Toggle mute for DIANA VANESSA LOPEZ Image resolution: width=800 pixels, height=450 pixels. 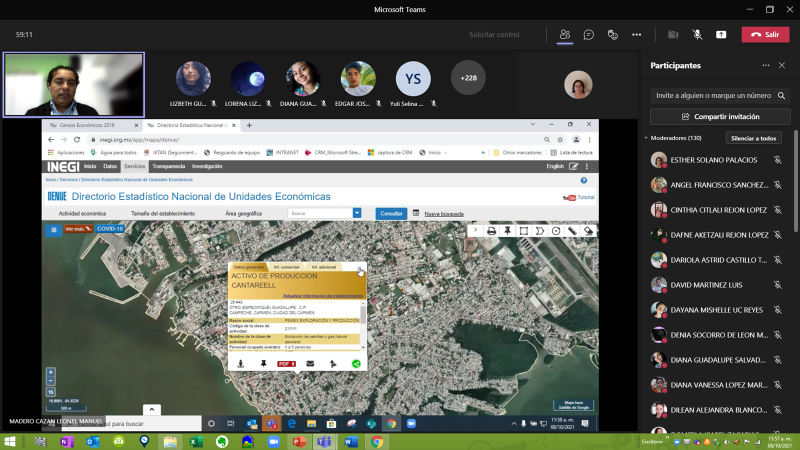pos(778,385)
